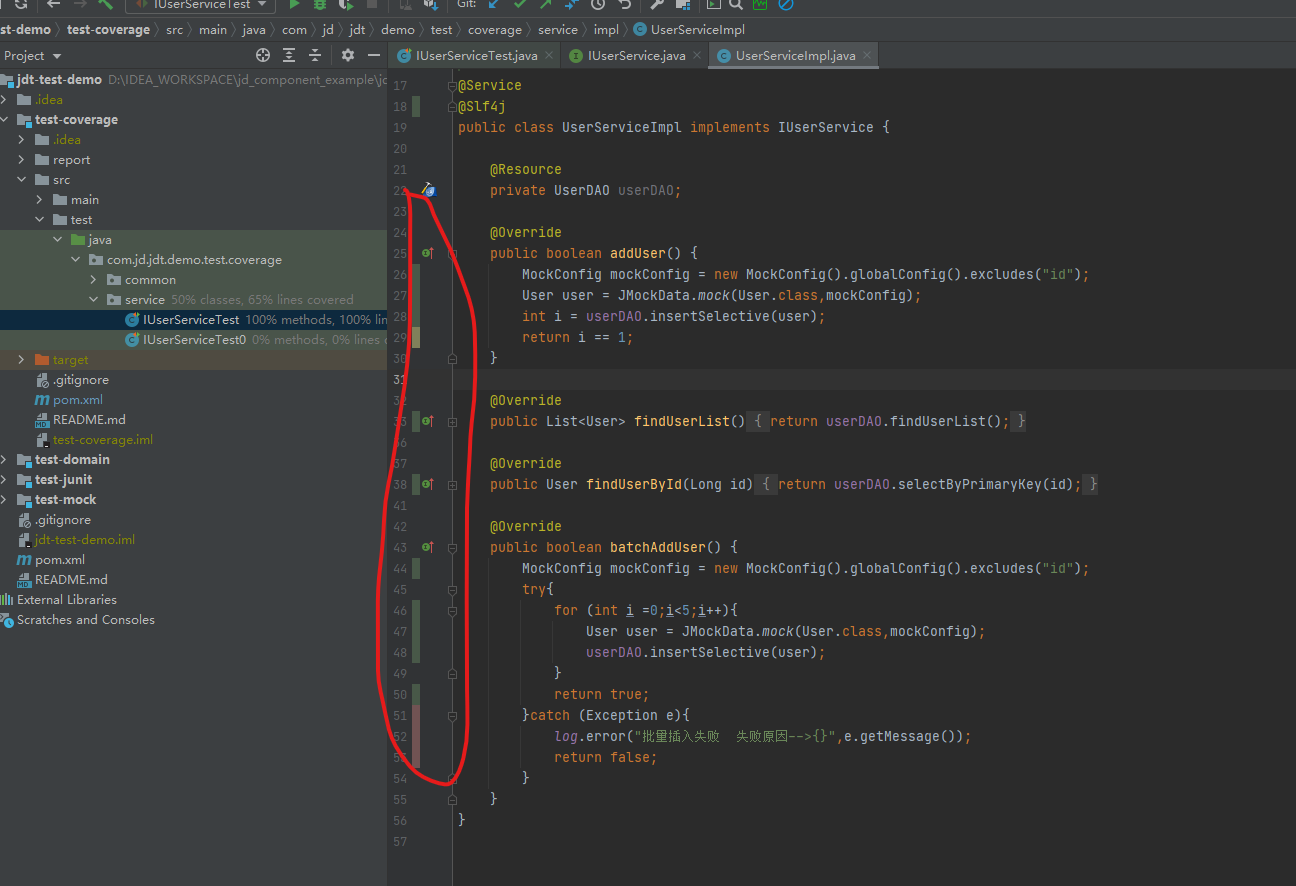Open Project panel gear options
1296x886 pixels.
click(x=348, y=55)
